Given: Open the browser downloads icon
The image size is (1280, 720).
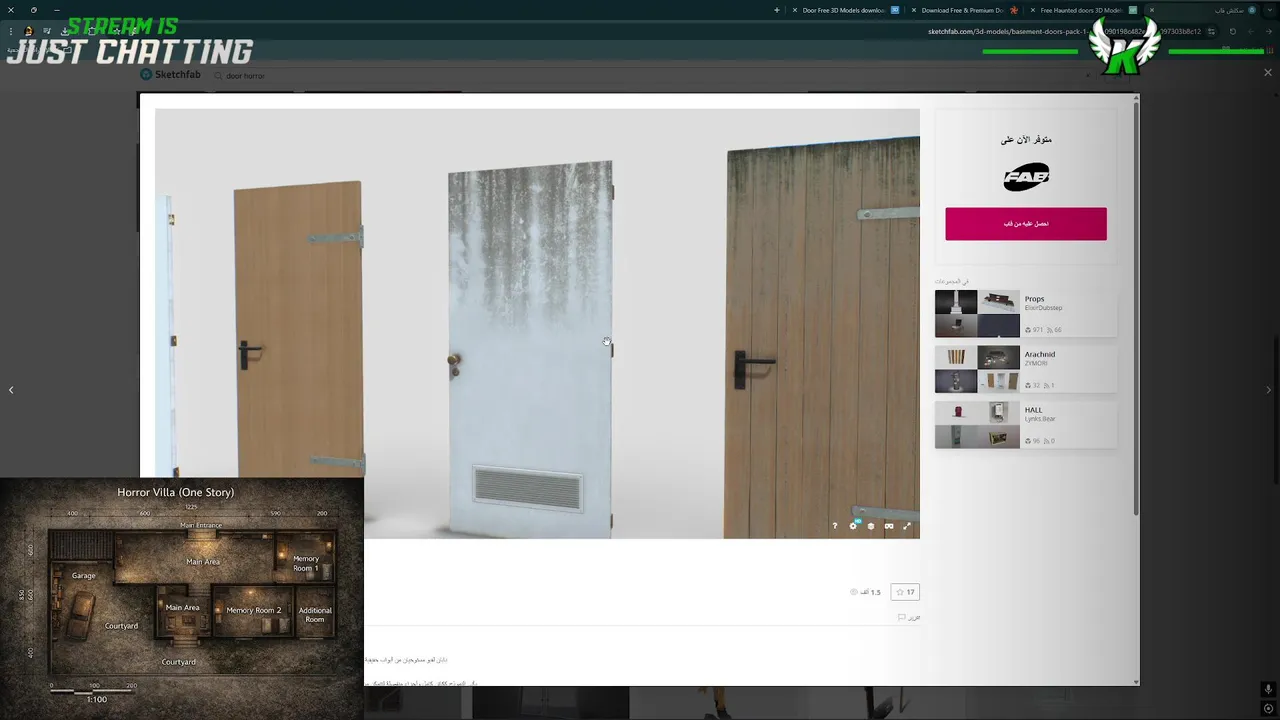Looking at the screenshot, I should [x=65, y=31].
